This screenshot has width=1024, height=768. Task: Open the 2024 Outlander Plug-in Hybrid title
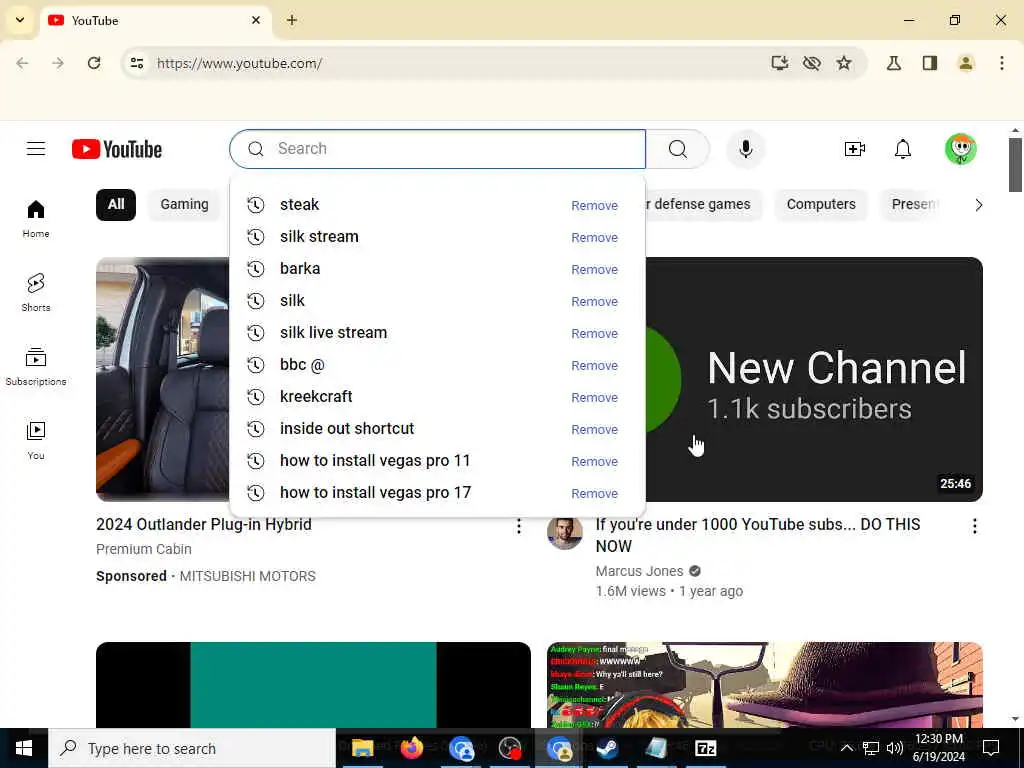click(204, 524)
